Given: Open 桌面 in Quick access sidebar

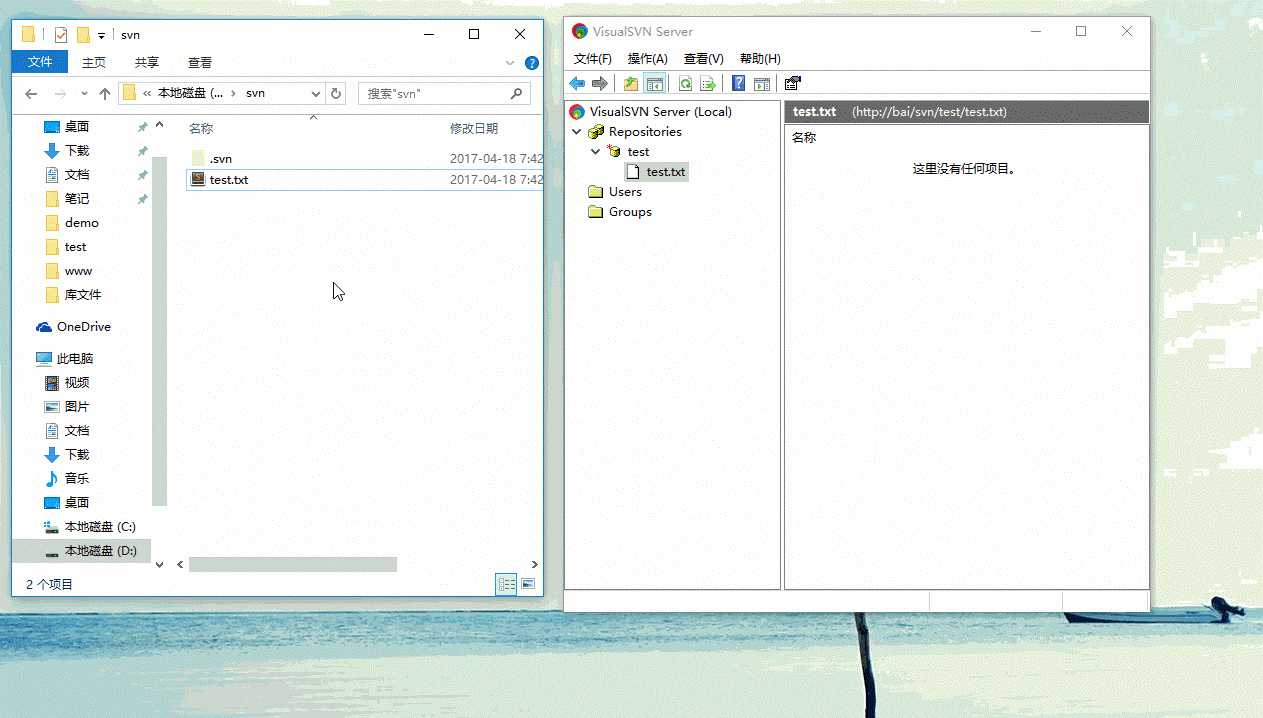Looking at the screenshot, I should tap(77, 127).
